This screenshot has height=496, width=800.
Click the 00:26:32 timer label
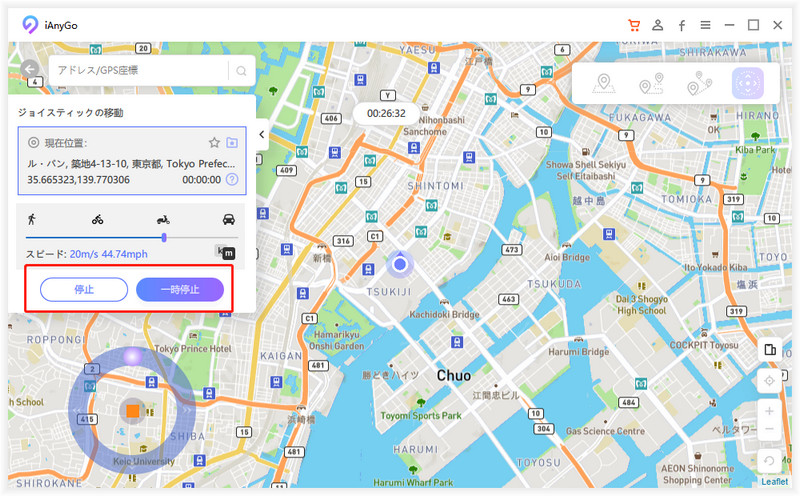(386, 113)
